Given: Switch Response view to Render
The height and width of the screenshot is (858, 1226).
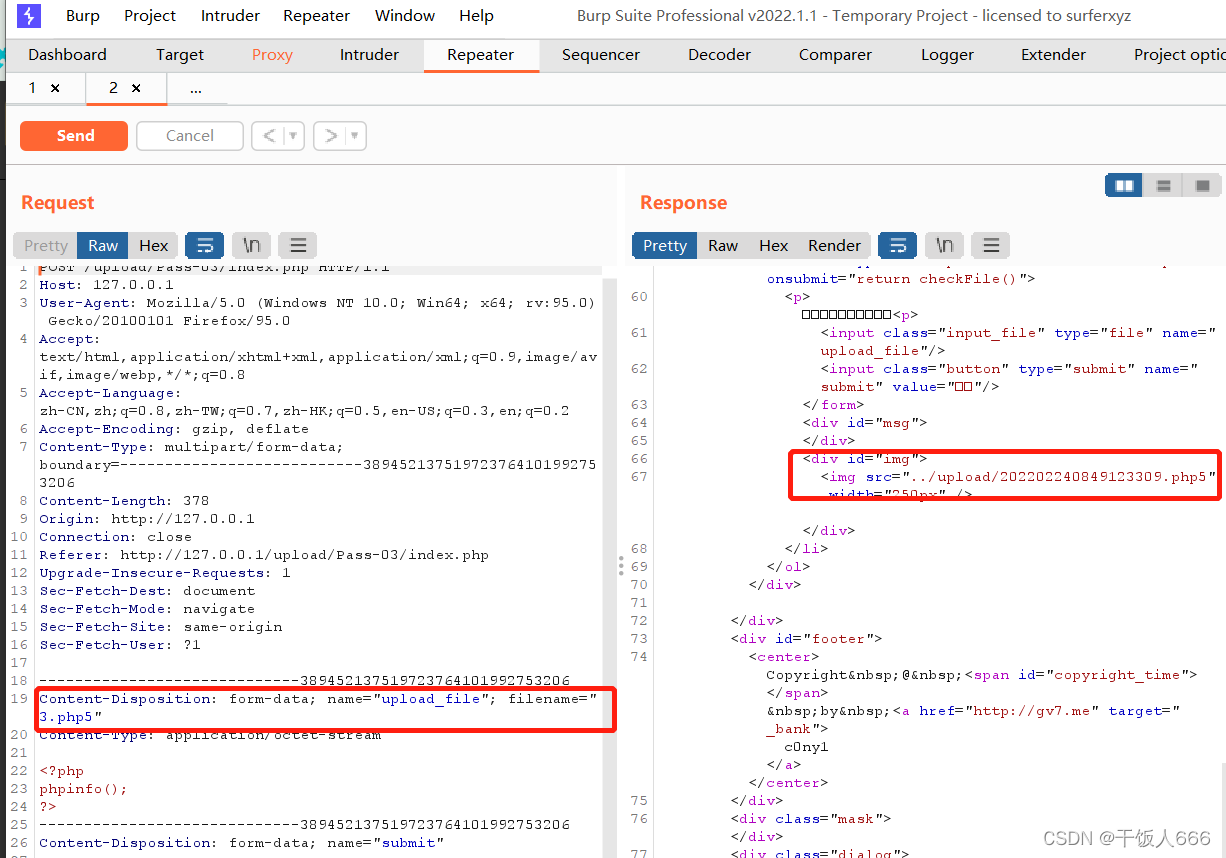Looking at the screenshot, I should [834, 245].
